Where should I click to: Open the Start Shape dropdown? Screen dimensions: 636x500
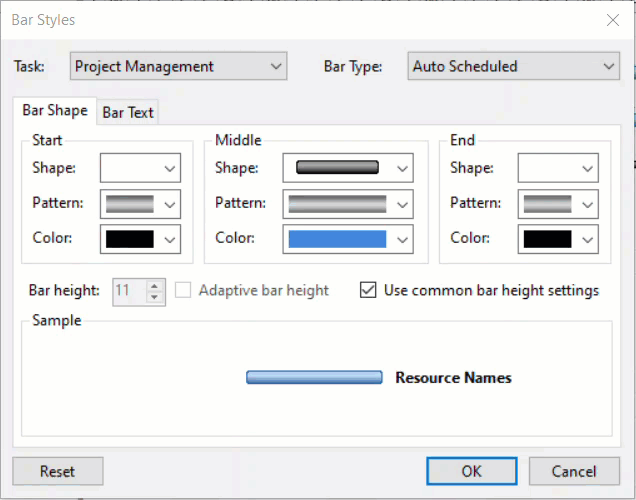[140, 168]
